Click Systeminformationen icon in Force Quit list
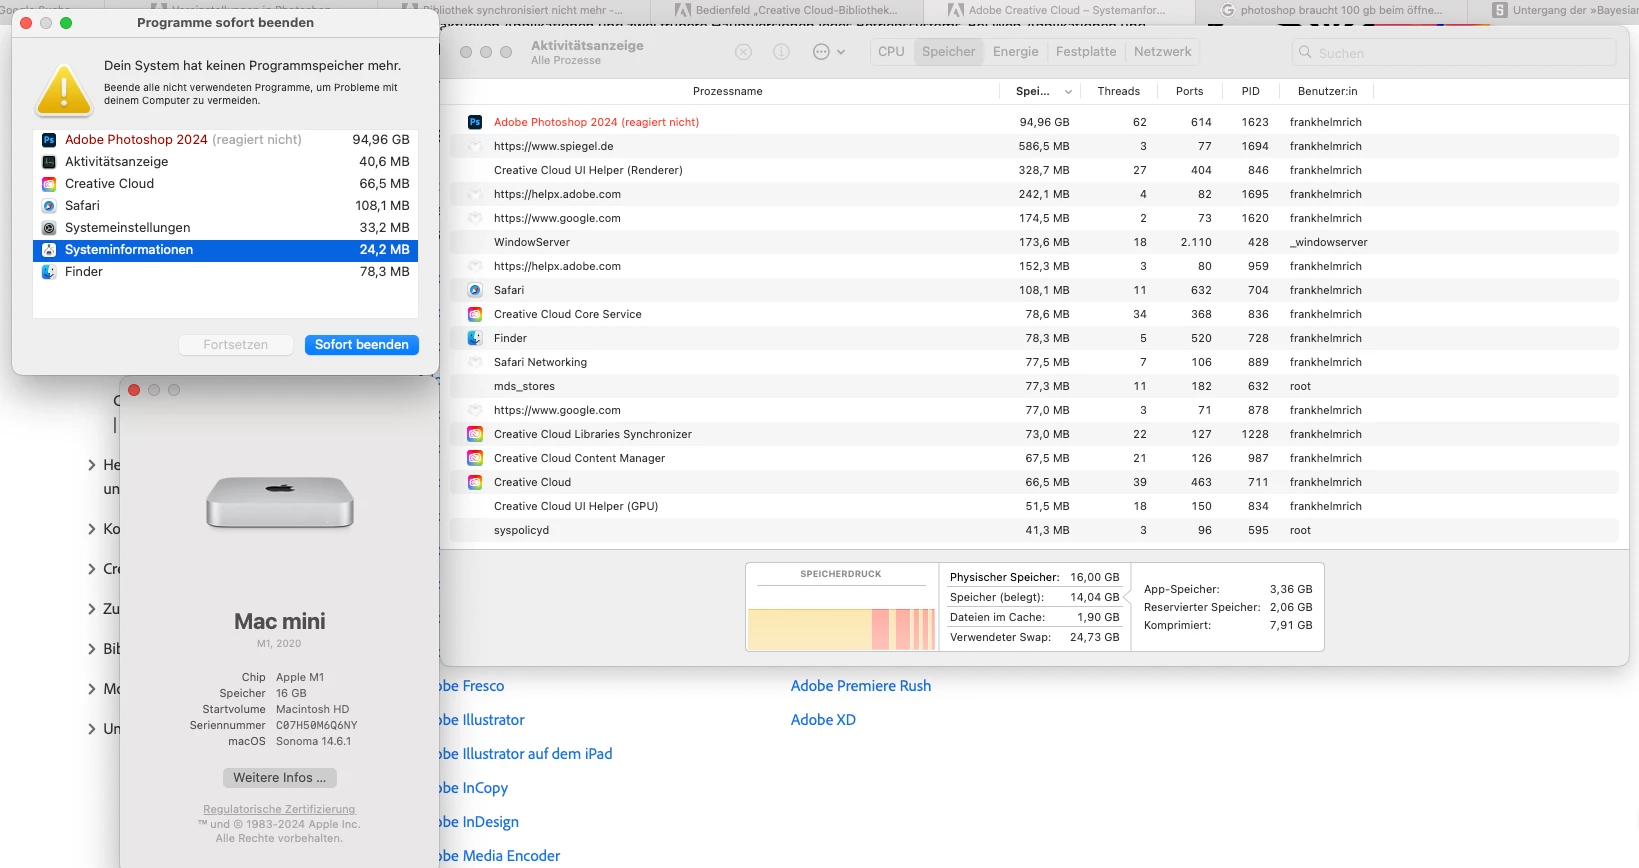1639x868 pixels. tap(49, 250)
